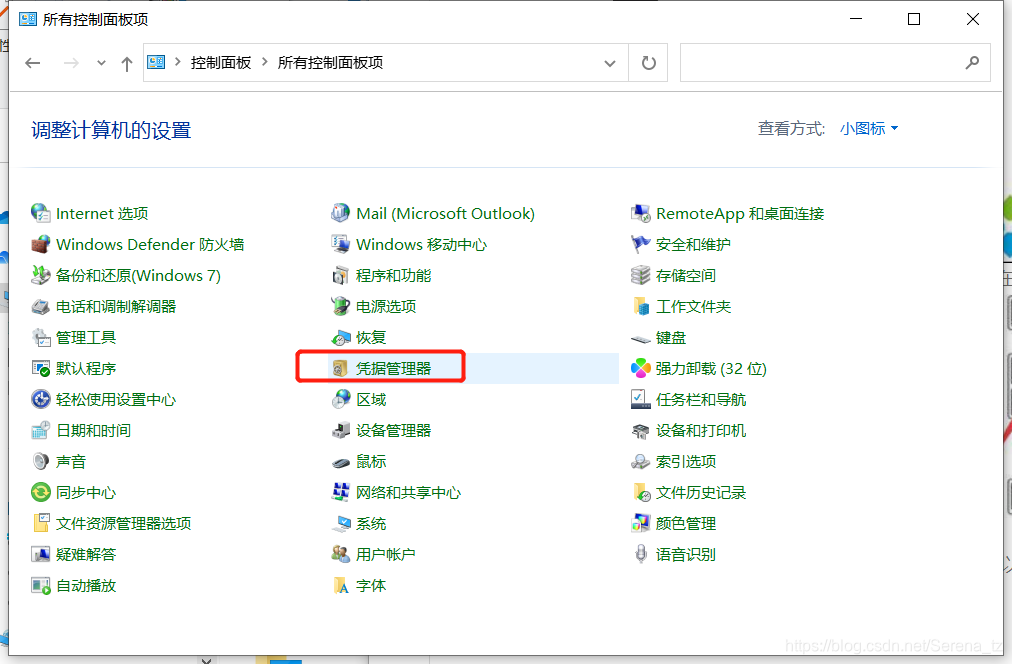Image resolution: width=1012 pixels, height=664 pixels.
Task: Open the 同步中心 icon
Action: click(41, 492)
